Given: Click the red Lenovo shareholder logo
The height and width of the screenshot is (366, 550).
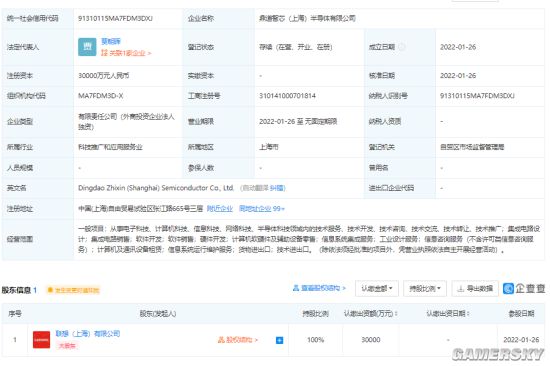Looking at the screenshot, I should tap(41, 340).
